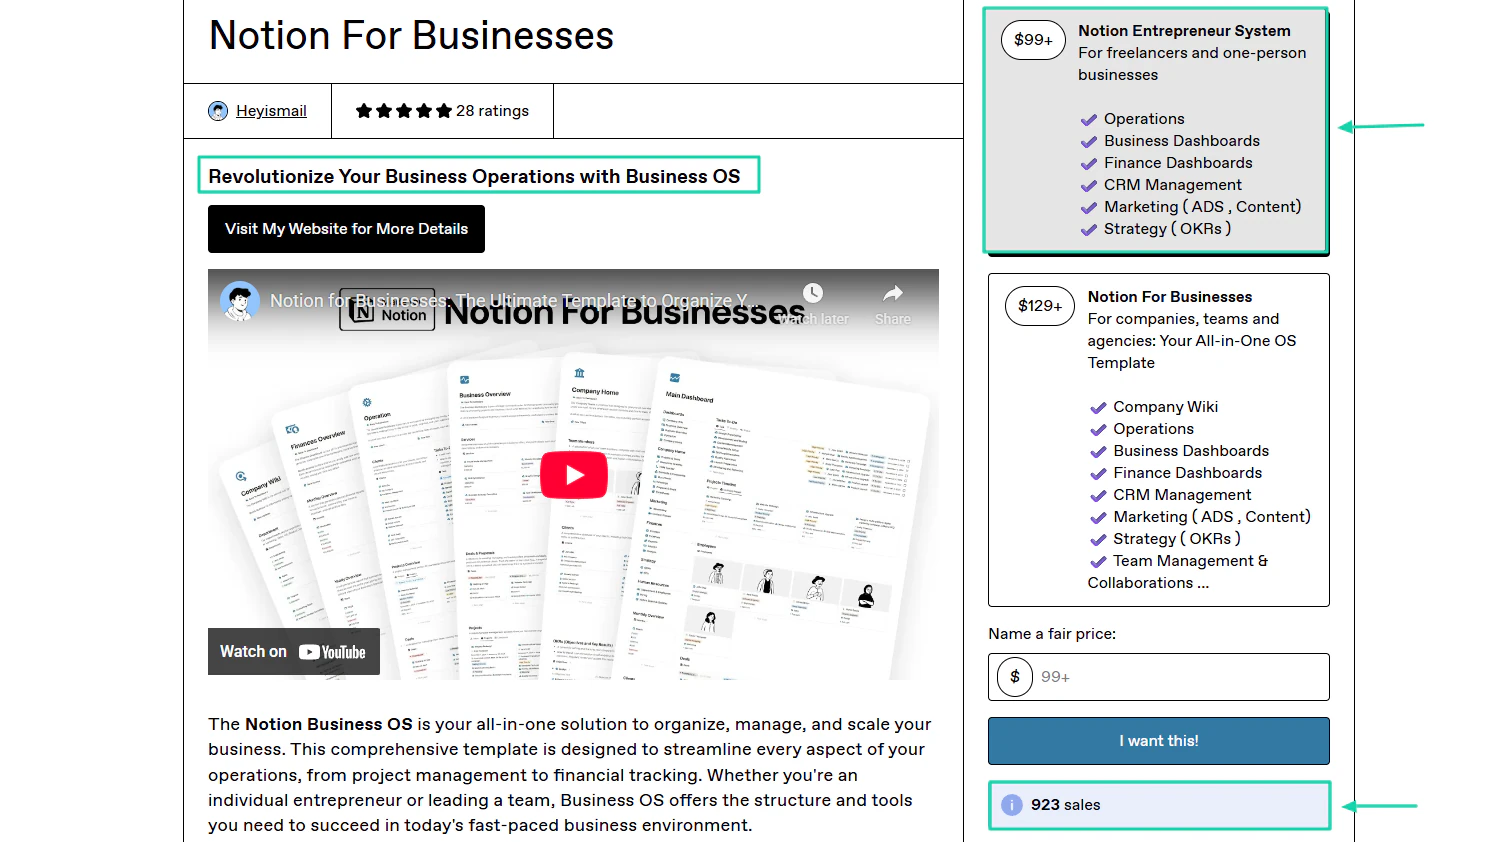
Task: Click the $99+ price badge
Action: [1033, 40]
